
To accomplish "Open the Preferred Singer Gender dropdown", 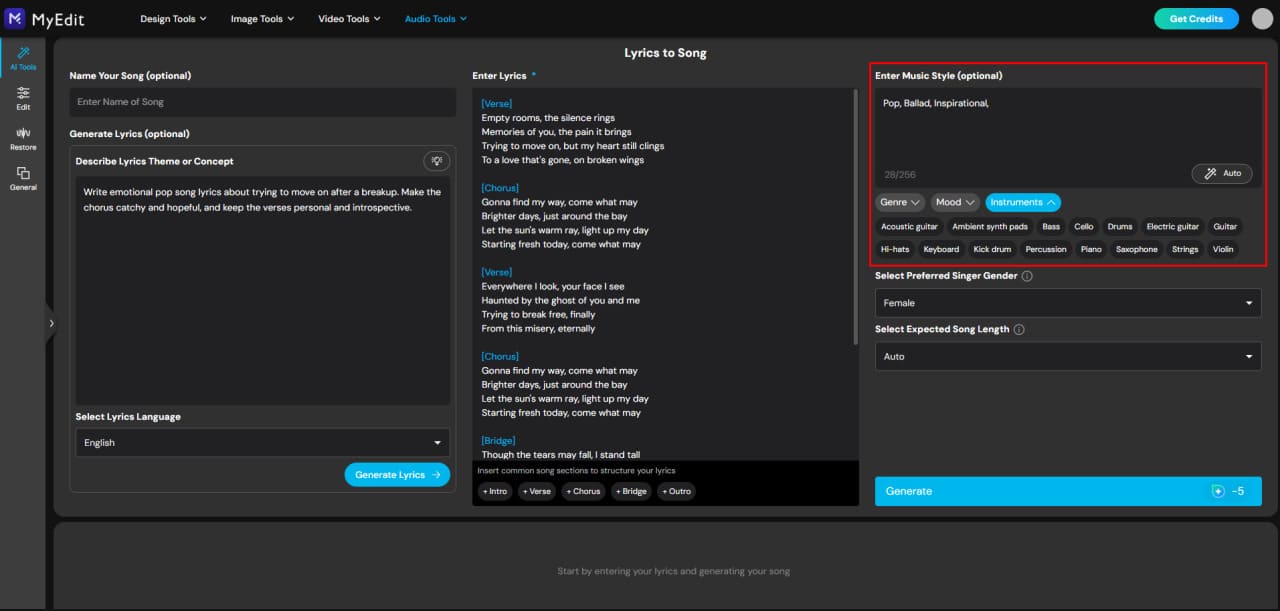I will click(x=1067, y=302).
